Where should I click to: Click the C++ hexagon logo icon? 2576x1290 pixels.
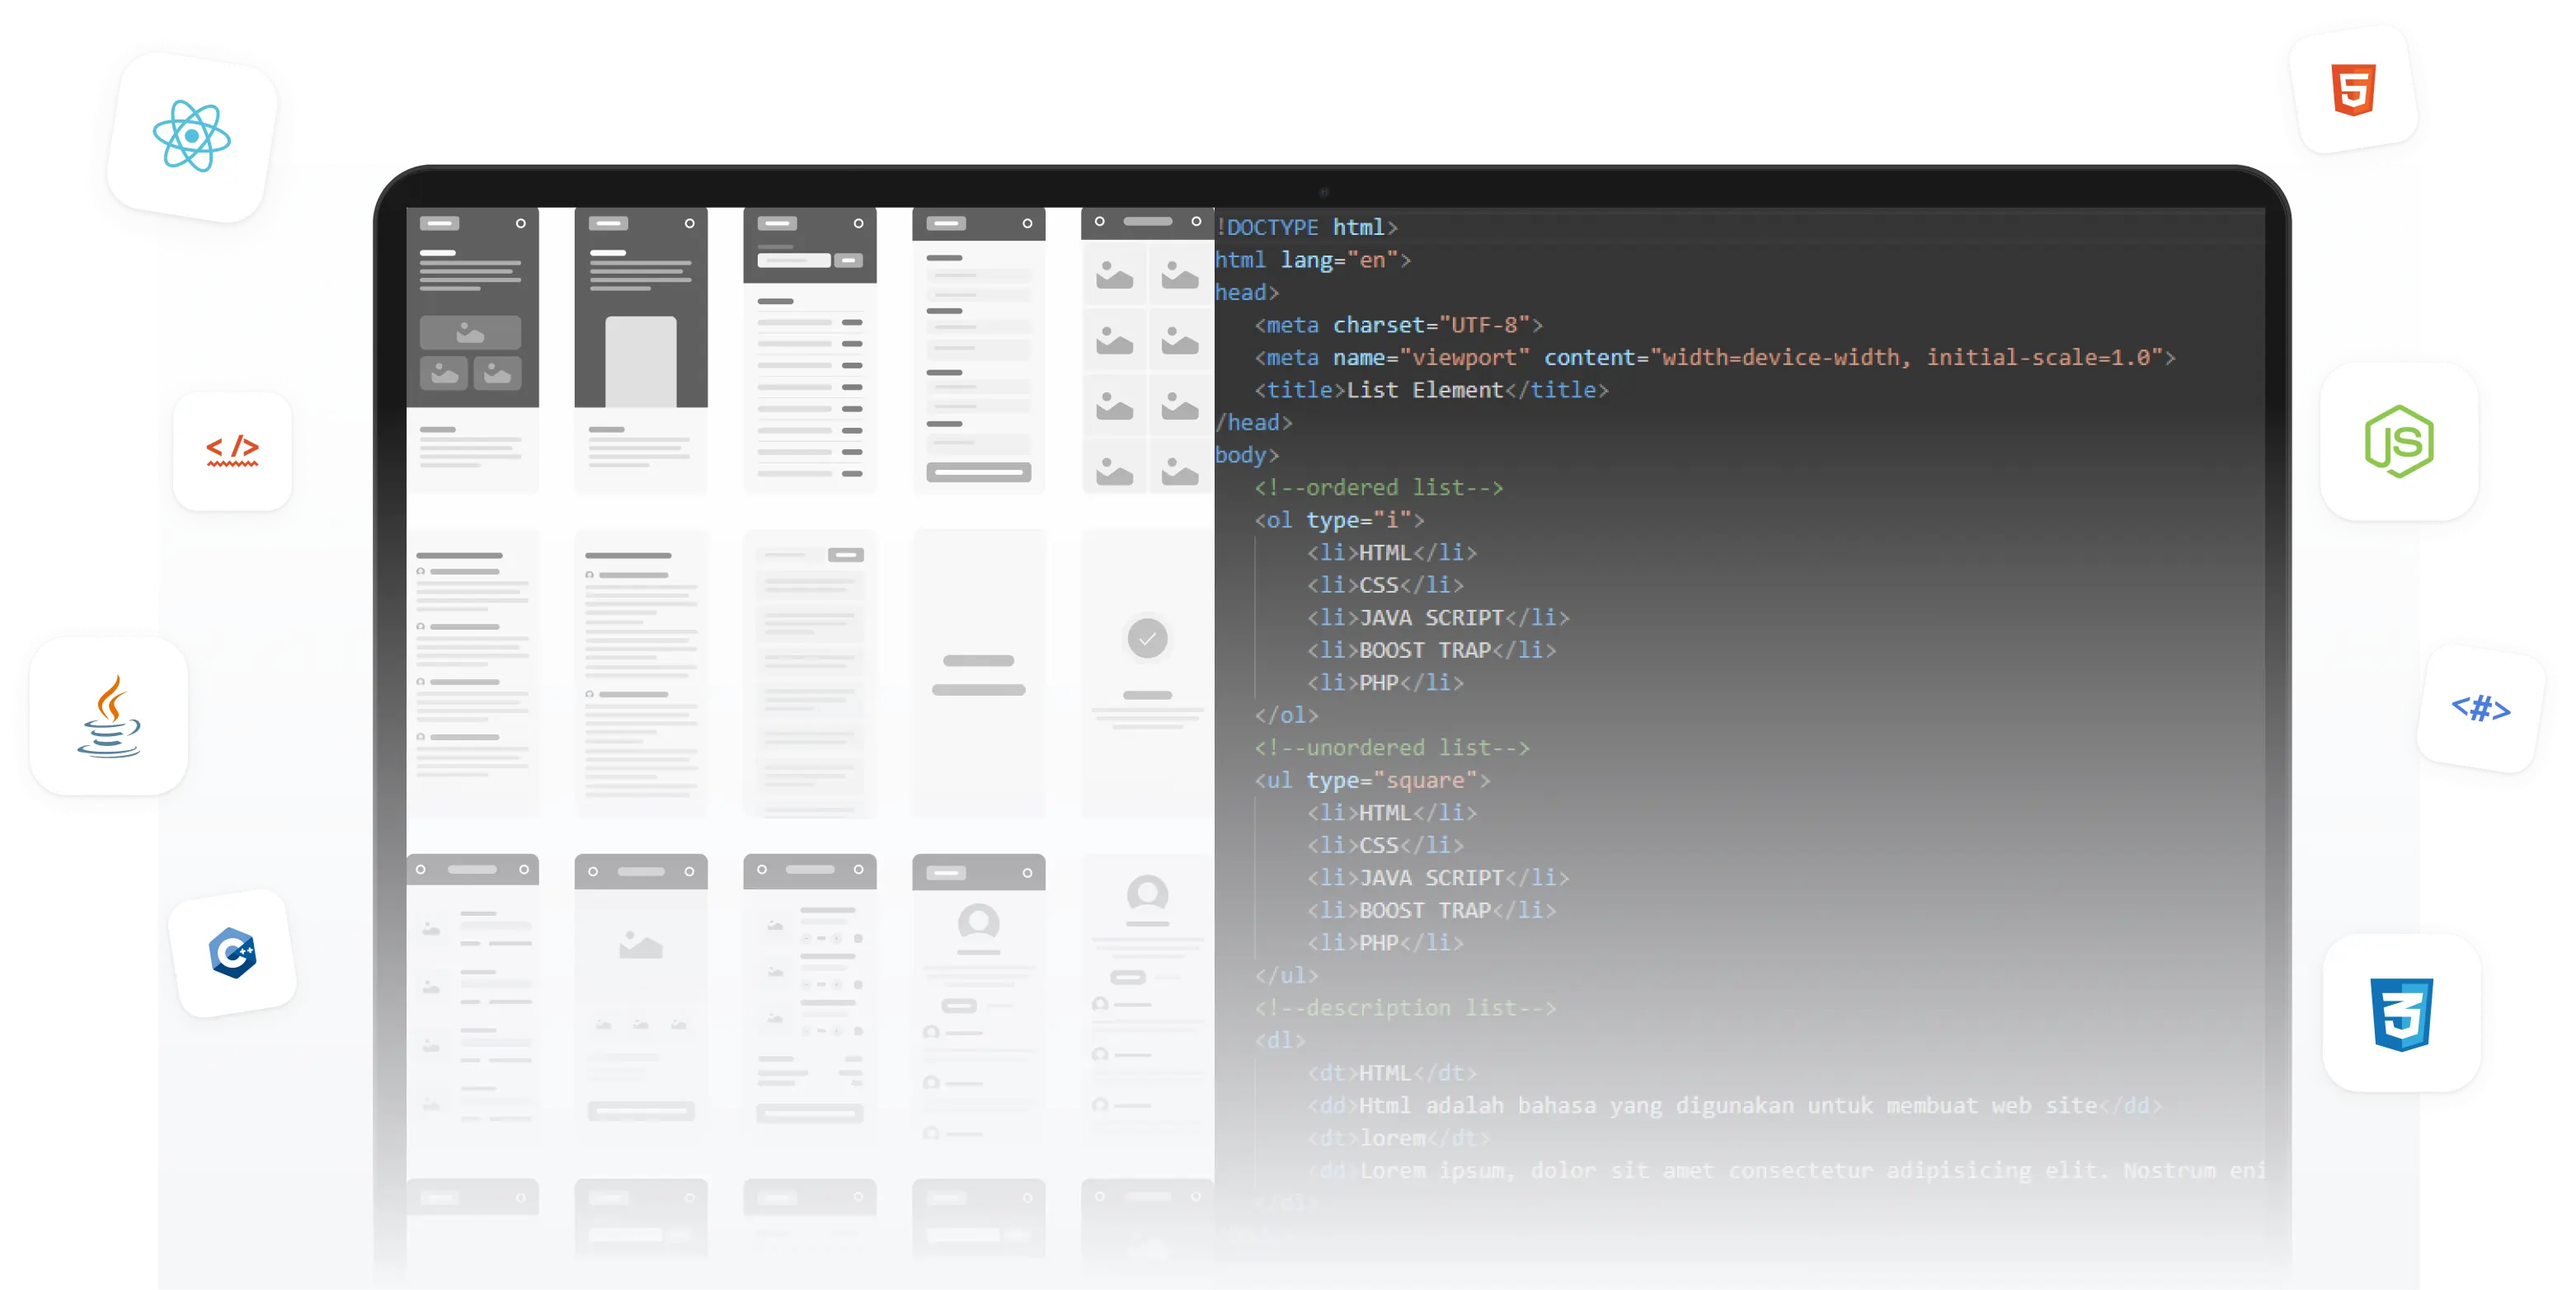(233, 952)
